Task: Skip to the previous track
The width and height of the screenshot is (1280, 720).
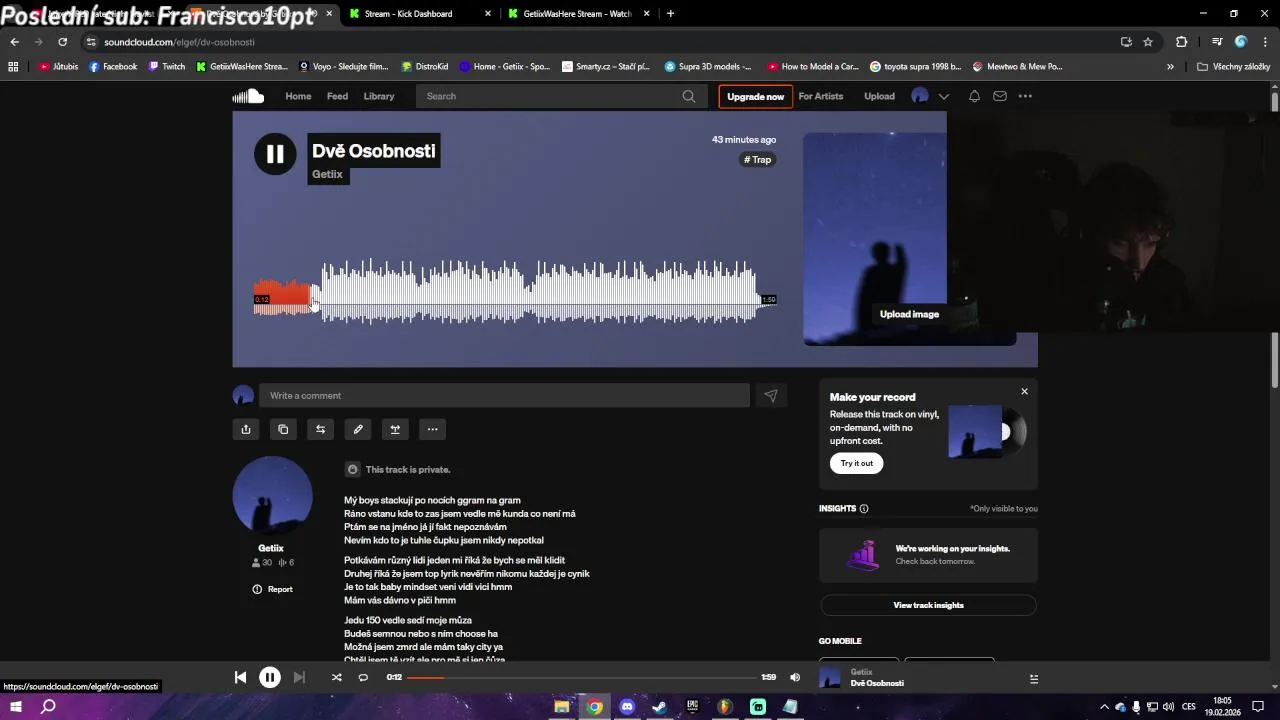Action: click(240, 677)
